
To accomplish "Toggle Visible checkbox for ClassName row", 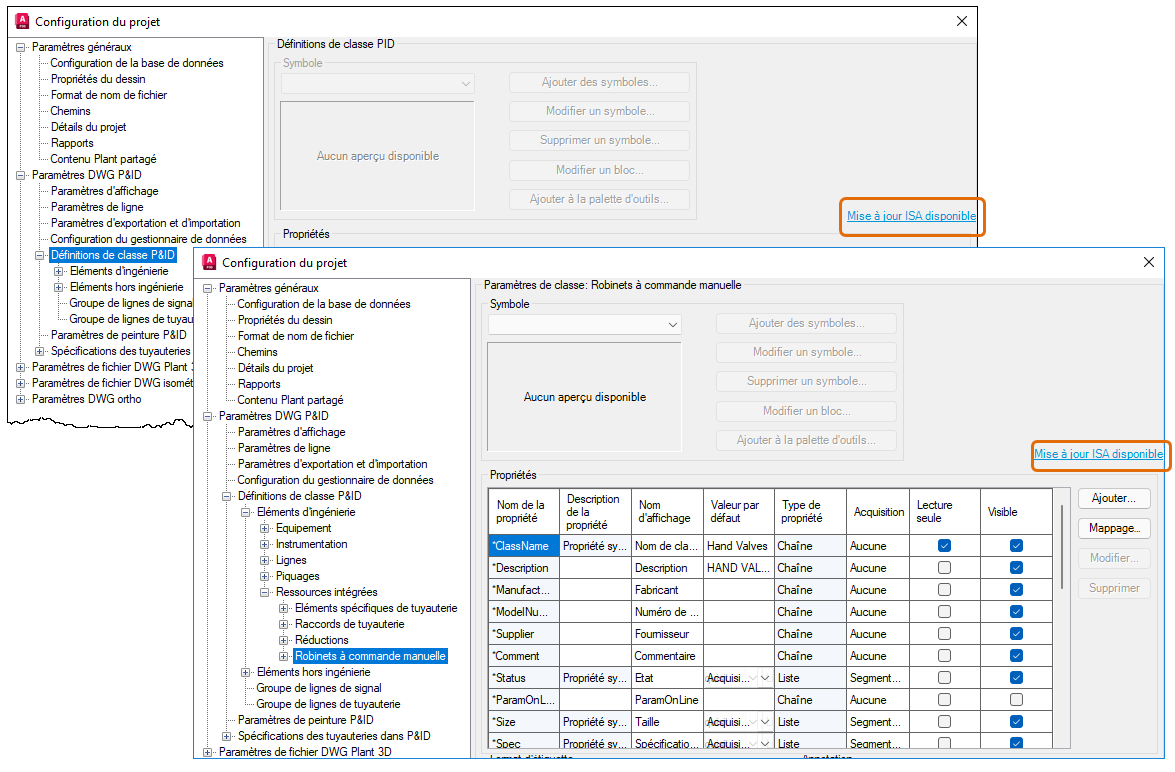I will coord(1016,546).
